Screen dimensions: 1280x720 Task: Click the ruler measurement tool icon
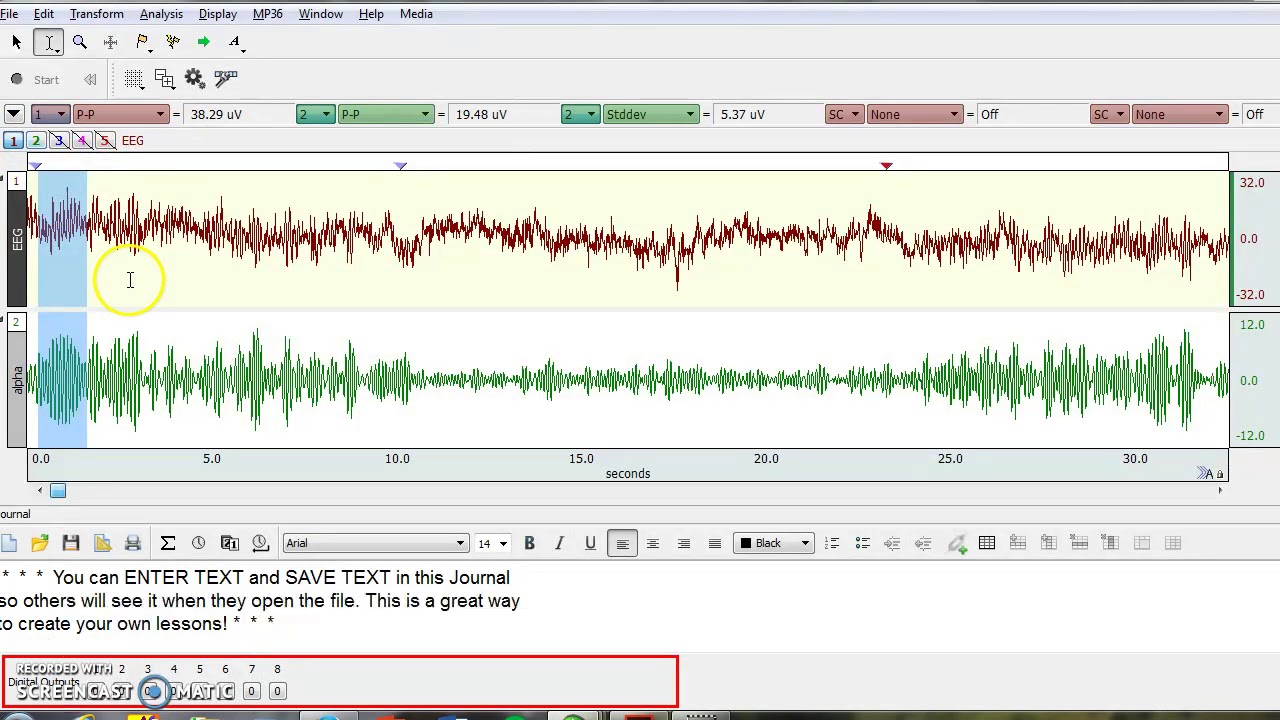[226, 79]
